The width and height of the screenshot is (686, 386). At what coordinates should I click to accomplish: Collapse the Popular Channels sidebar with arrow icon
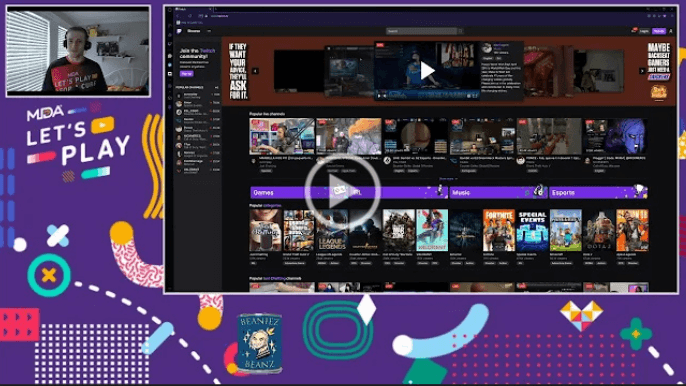click(217, 88)
